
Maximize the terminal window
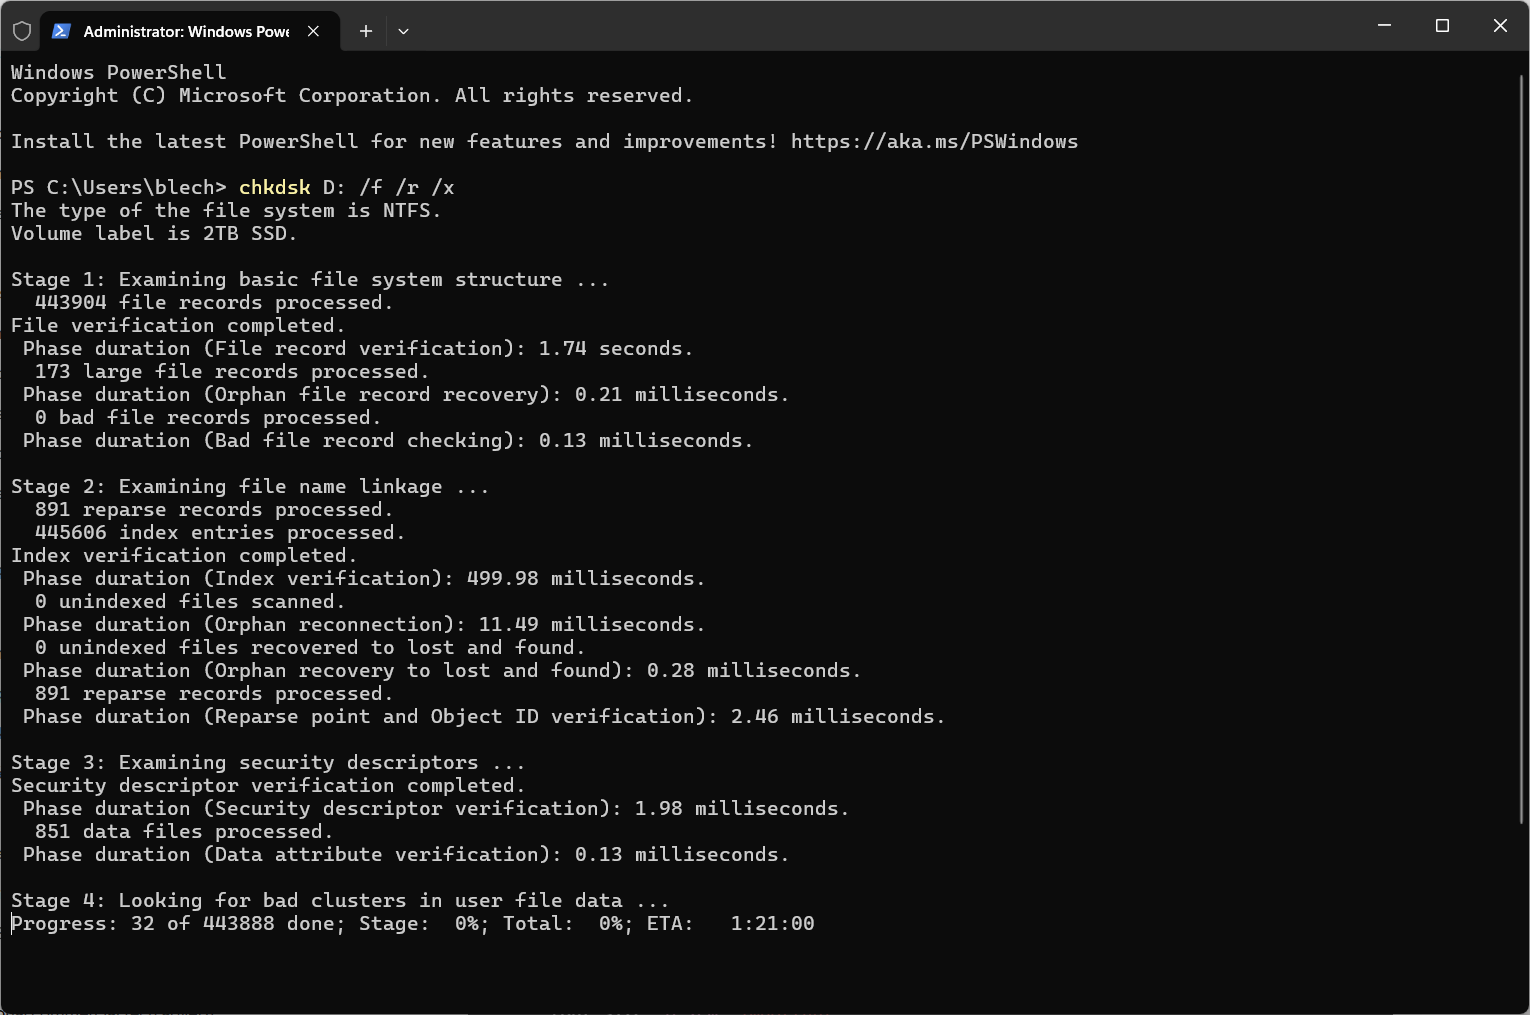click(1442, 26)
